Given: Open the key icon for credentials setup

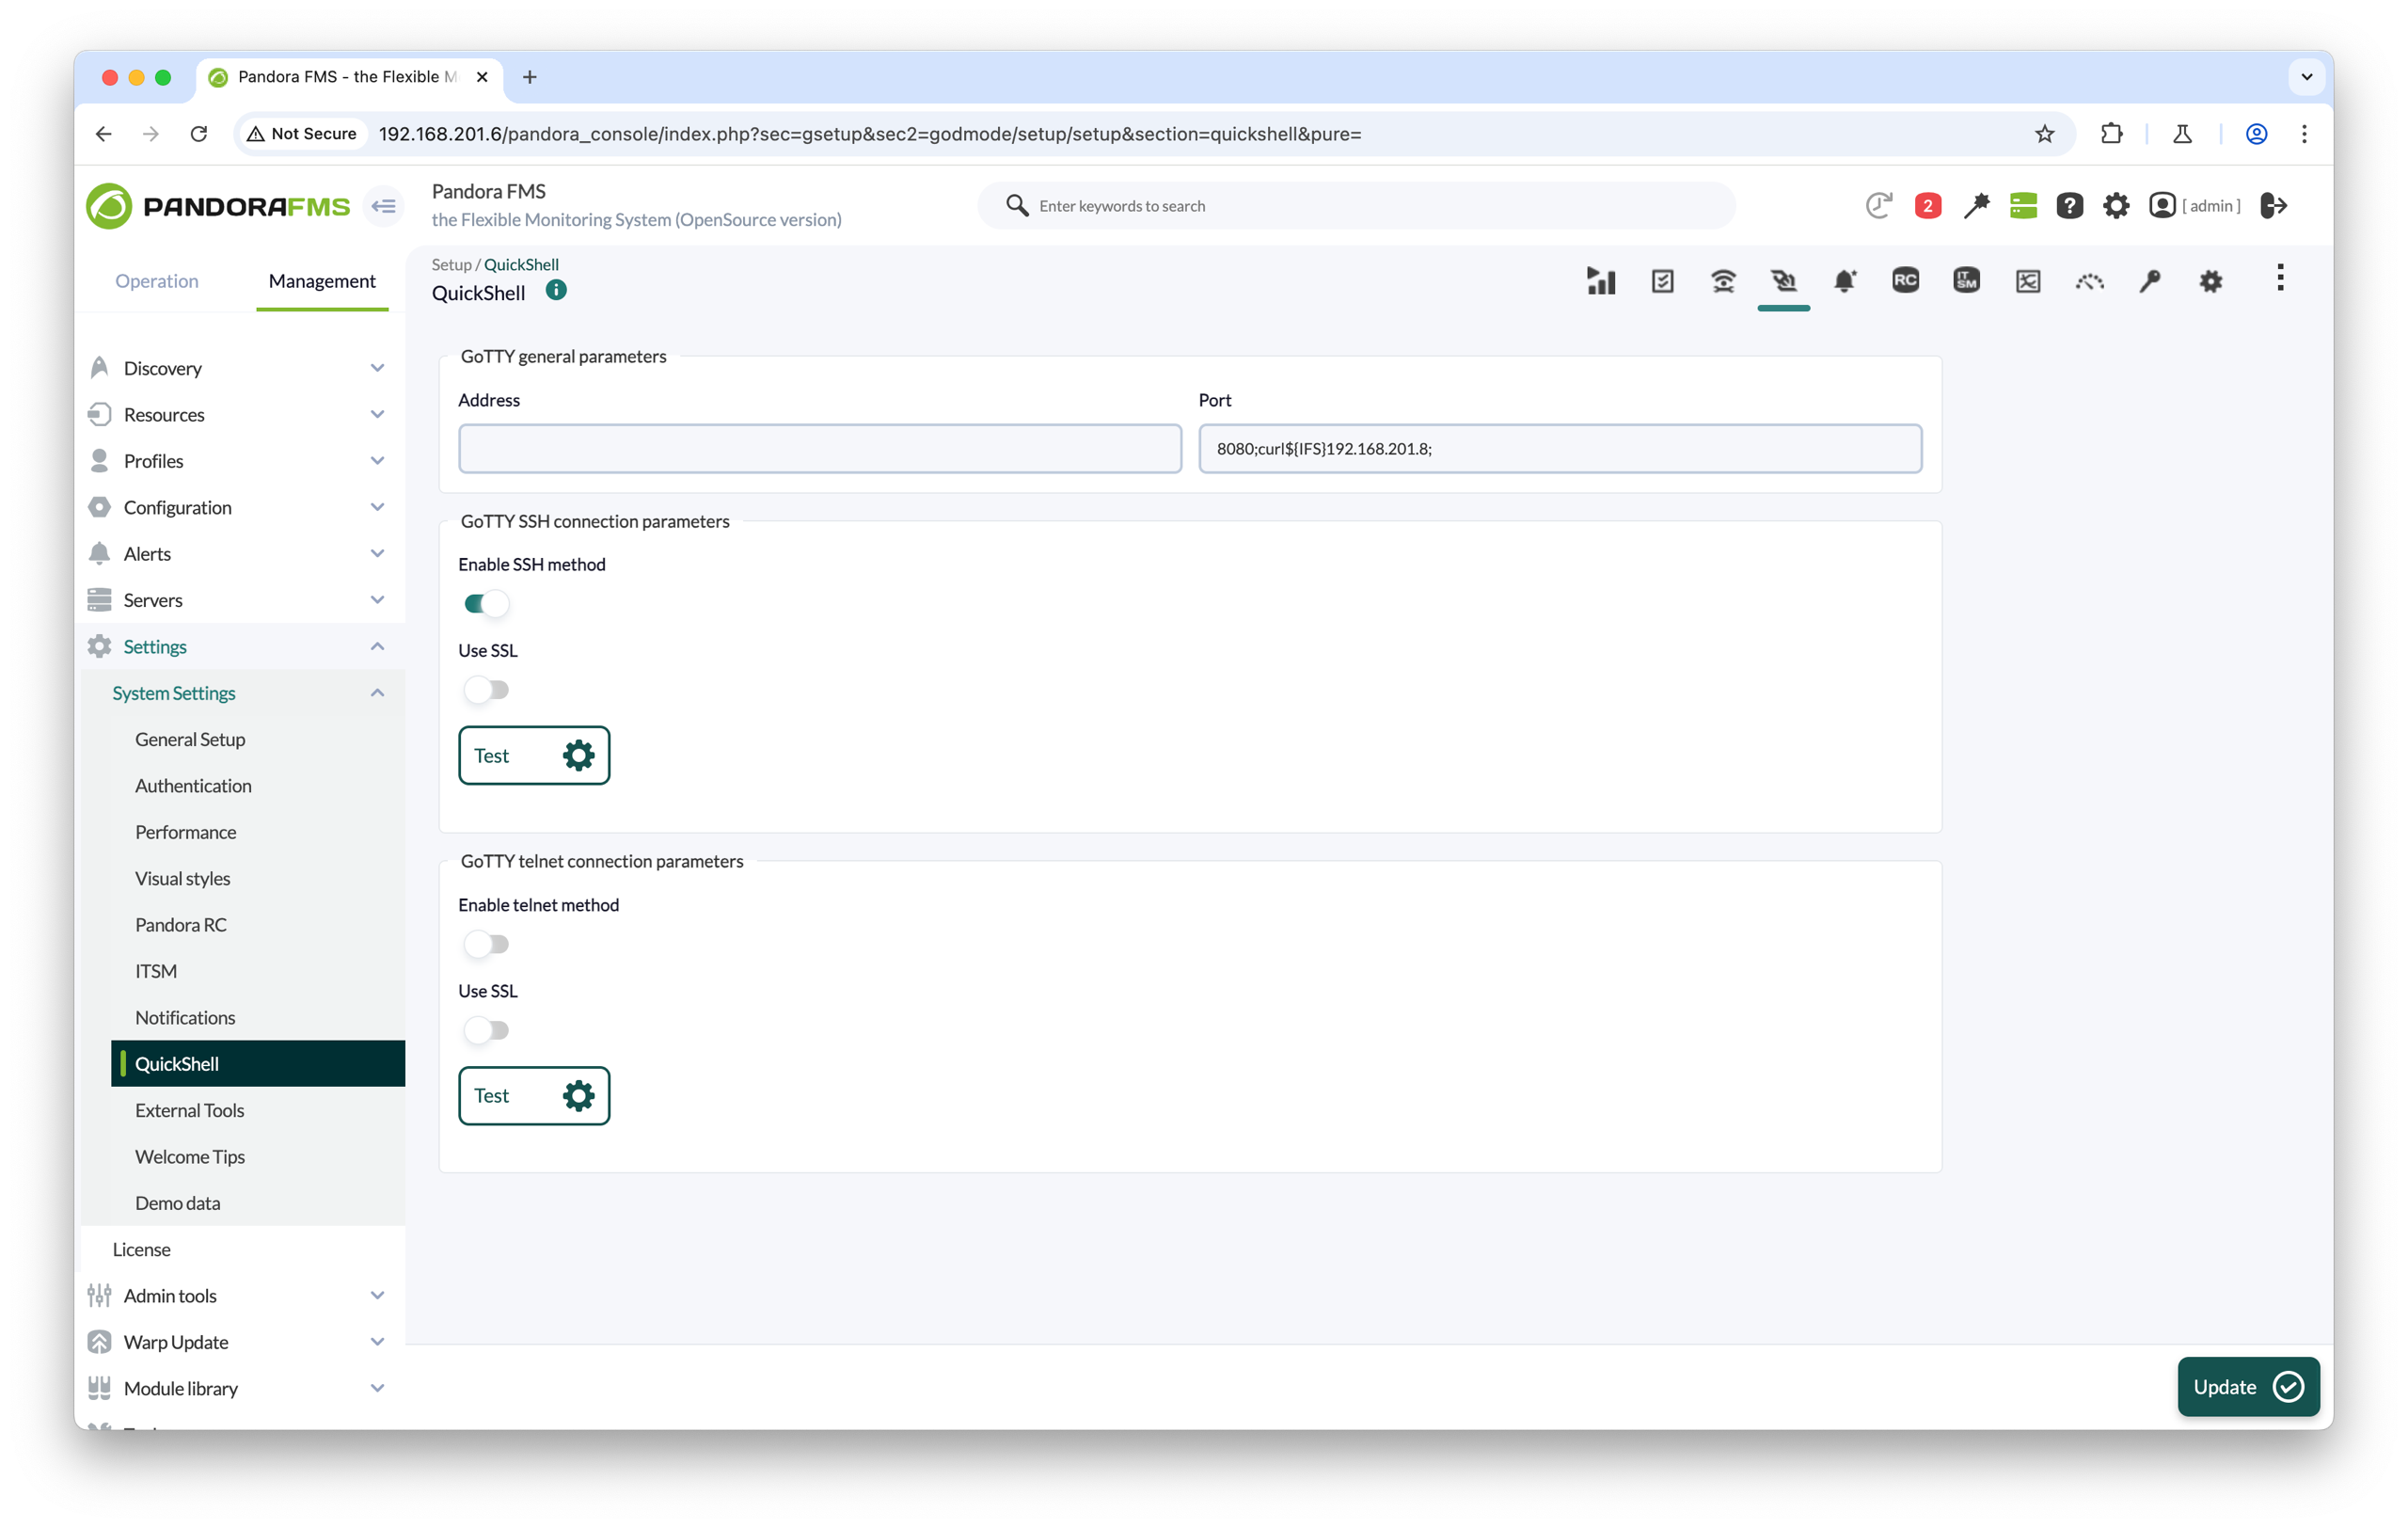Looking at the screenshot, I should 2150,281.
